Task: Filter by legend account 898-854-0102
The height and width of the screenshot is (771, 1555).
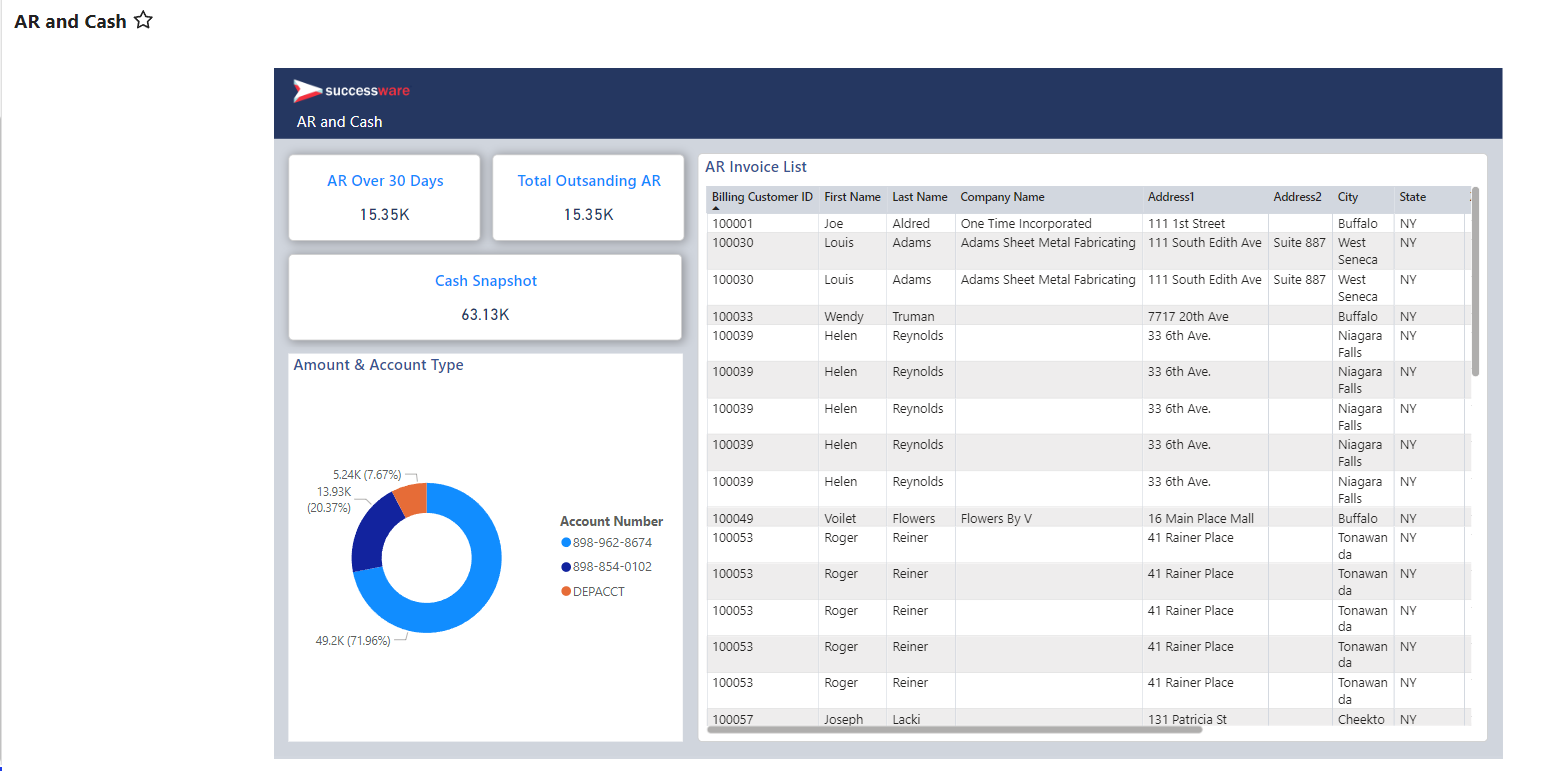Action: pos(606,567)
